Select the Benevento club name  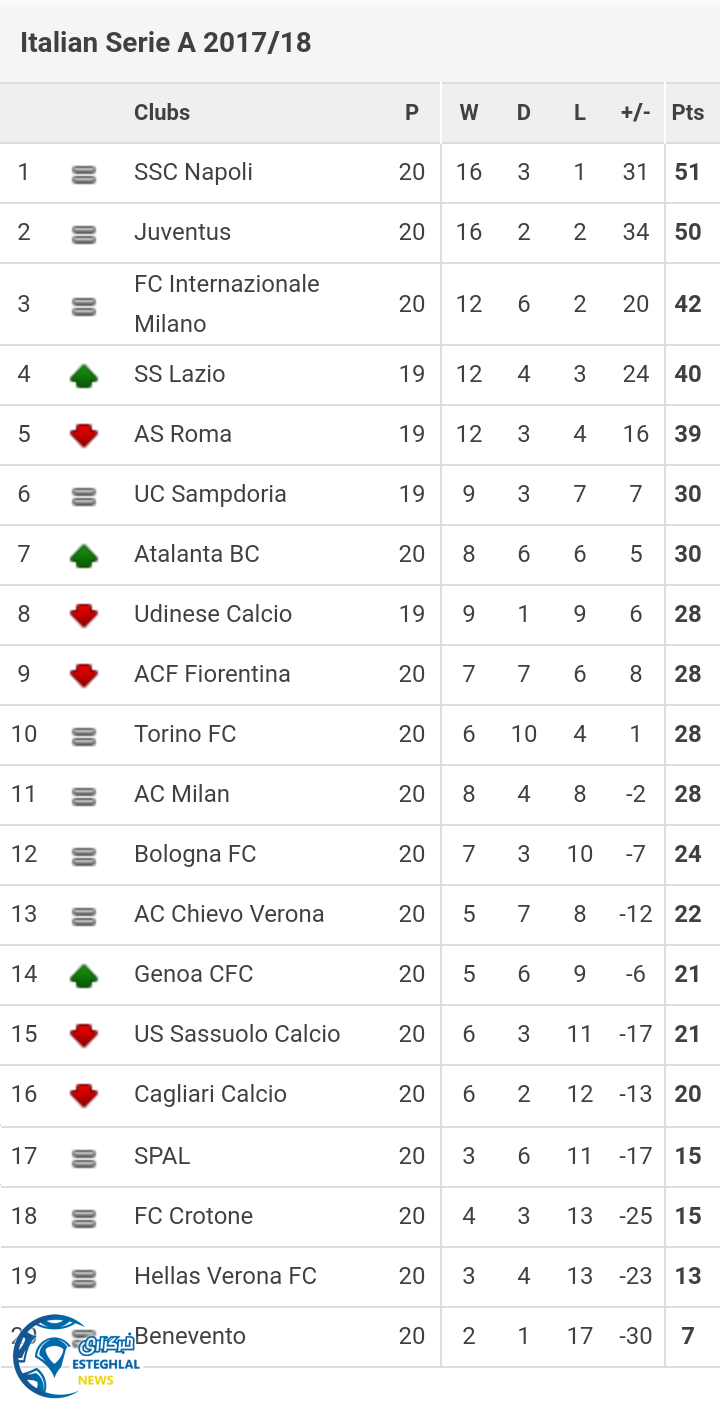point(190,1336)
